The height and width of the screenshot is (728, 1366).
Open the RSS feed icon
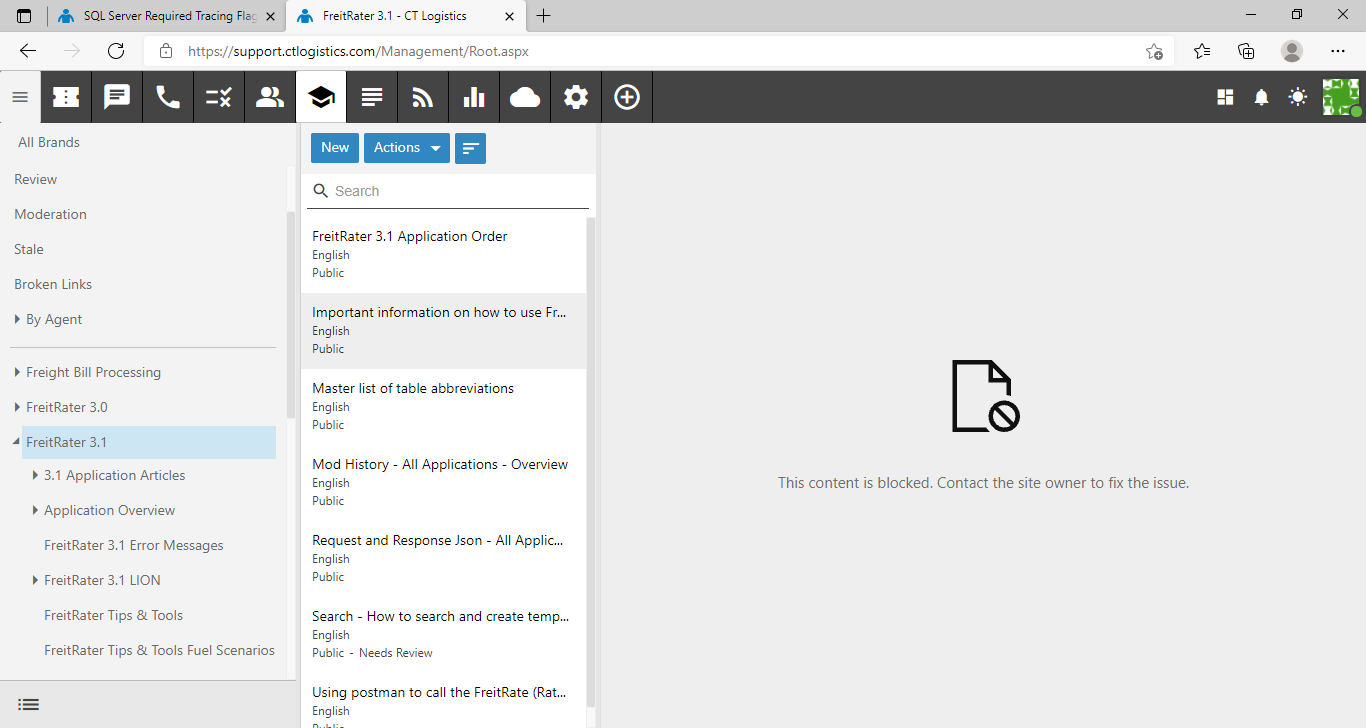pos(423,97)
